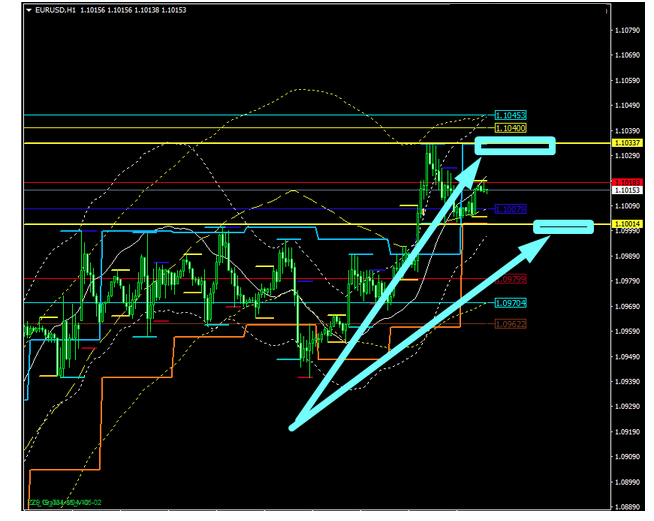The width and height of the screenshot is (654, 521).
Task: Click the 1.09390 tick on the price scale
Action: click(628, 381)
